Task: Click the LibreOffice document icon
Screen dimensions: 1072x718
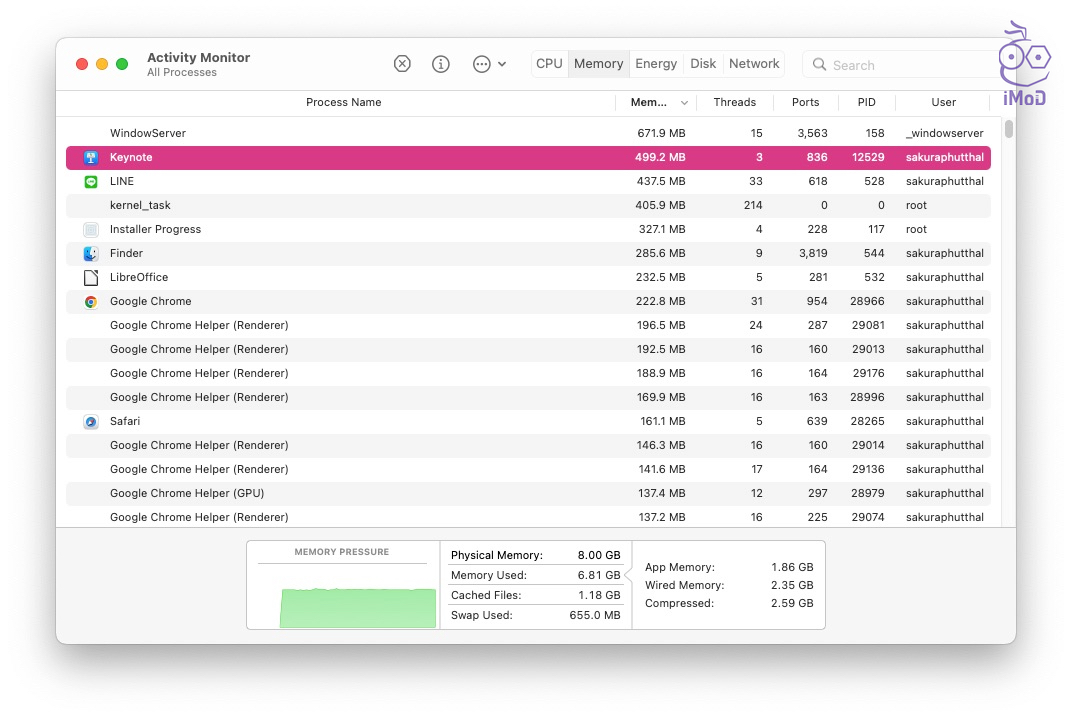Action: tap(91, 277)
